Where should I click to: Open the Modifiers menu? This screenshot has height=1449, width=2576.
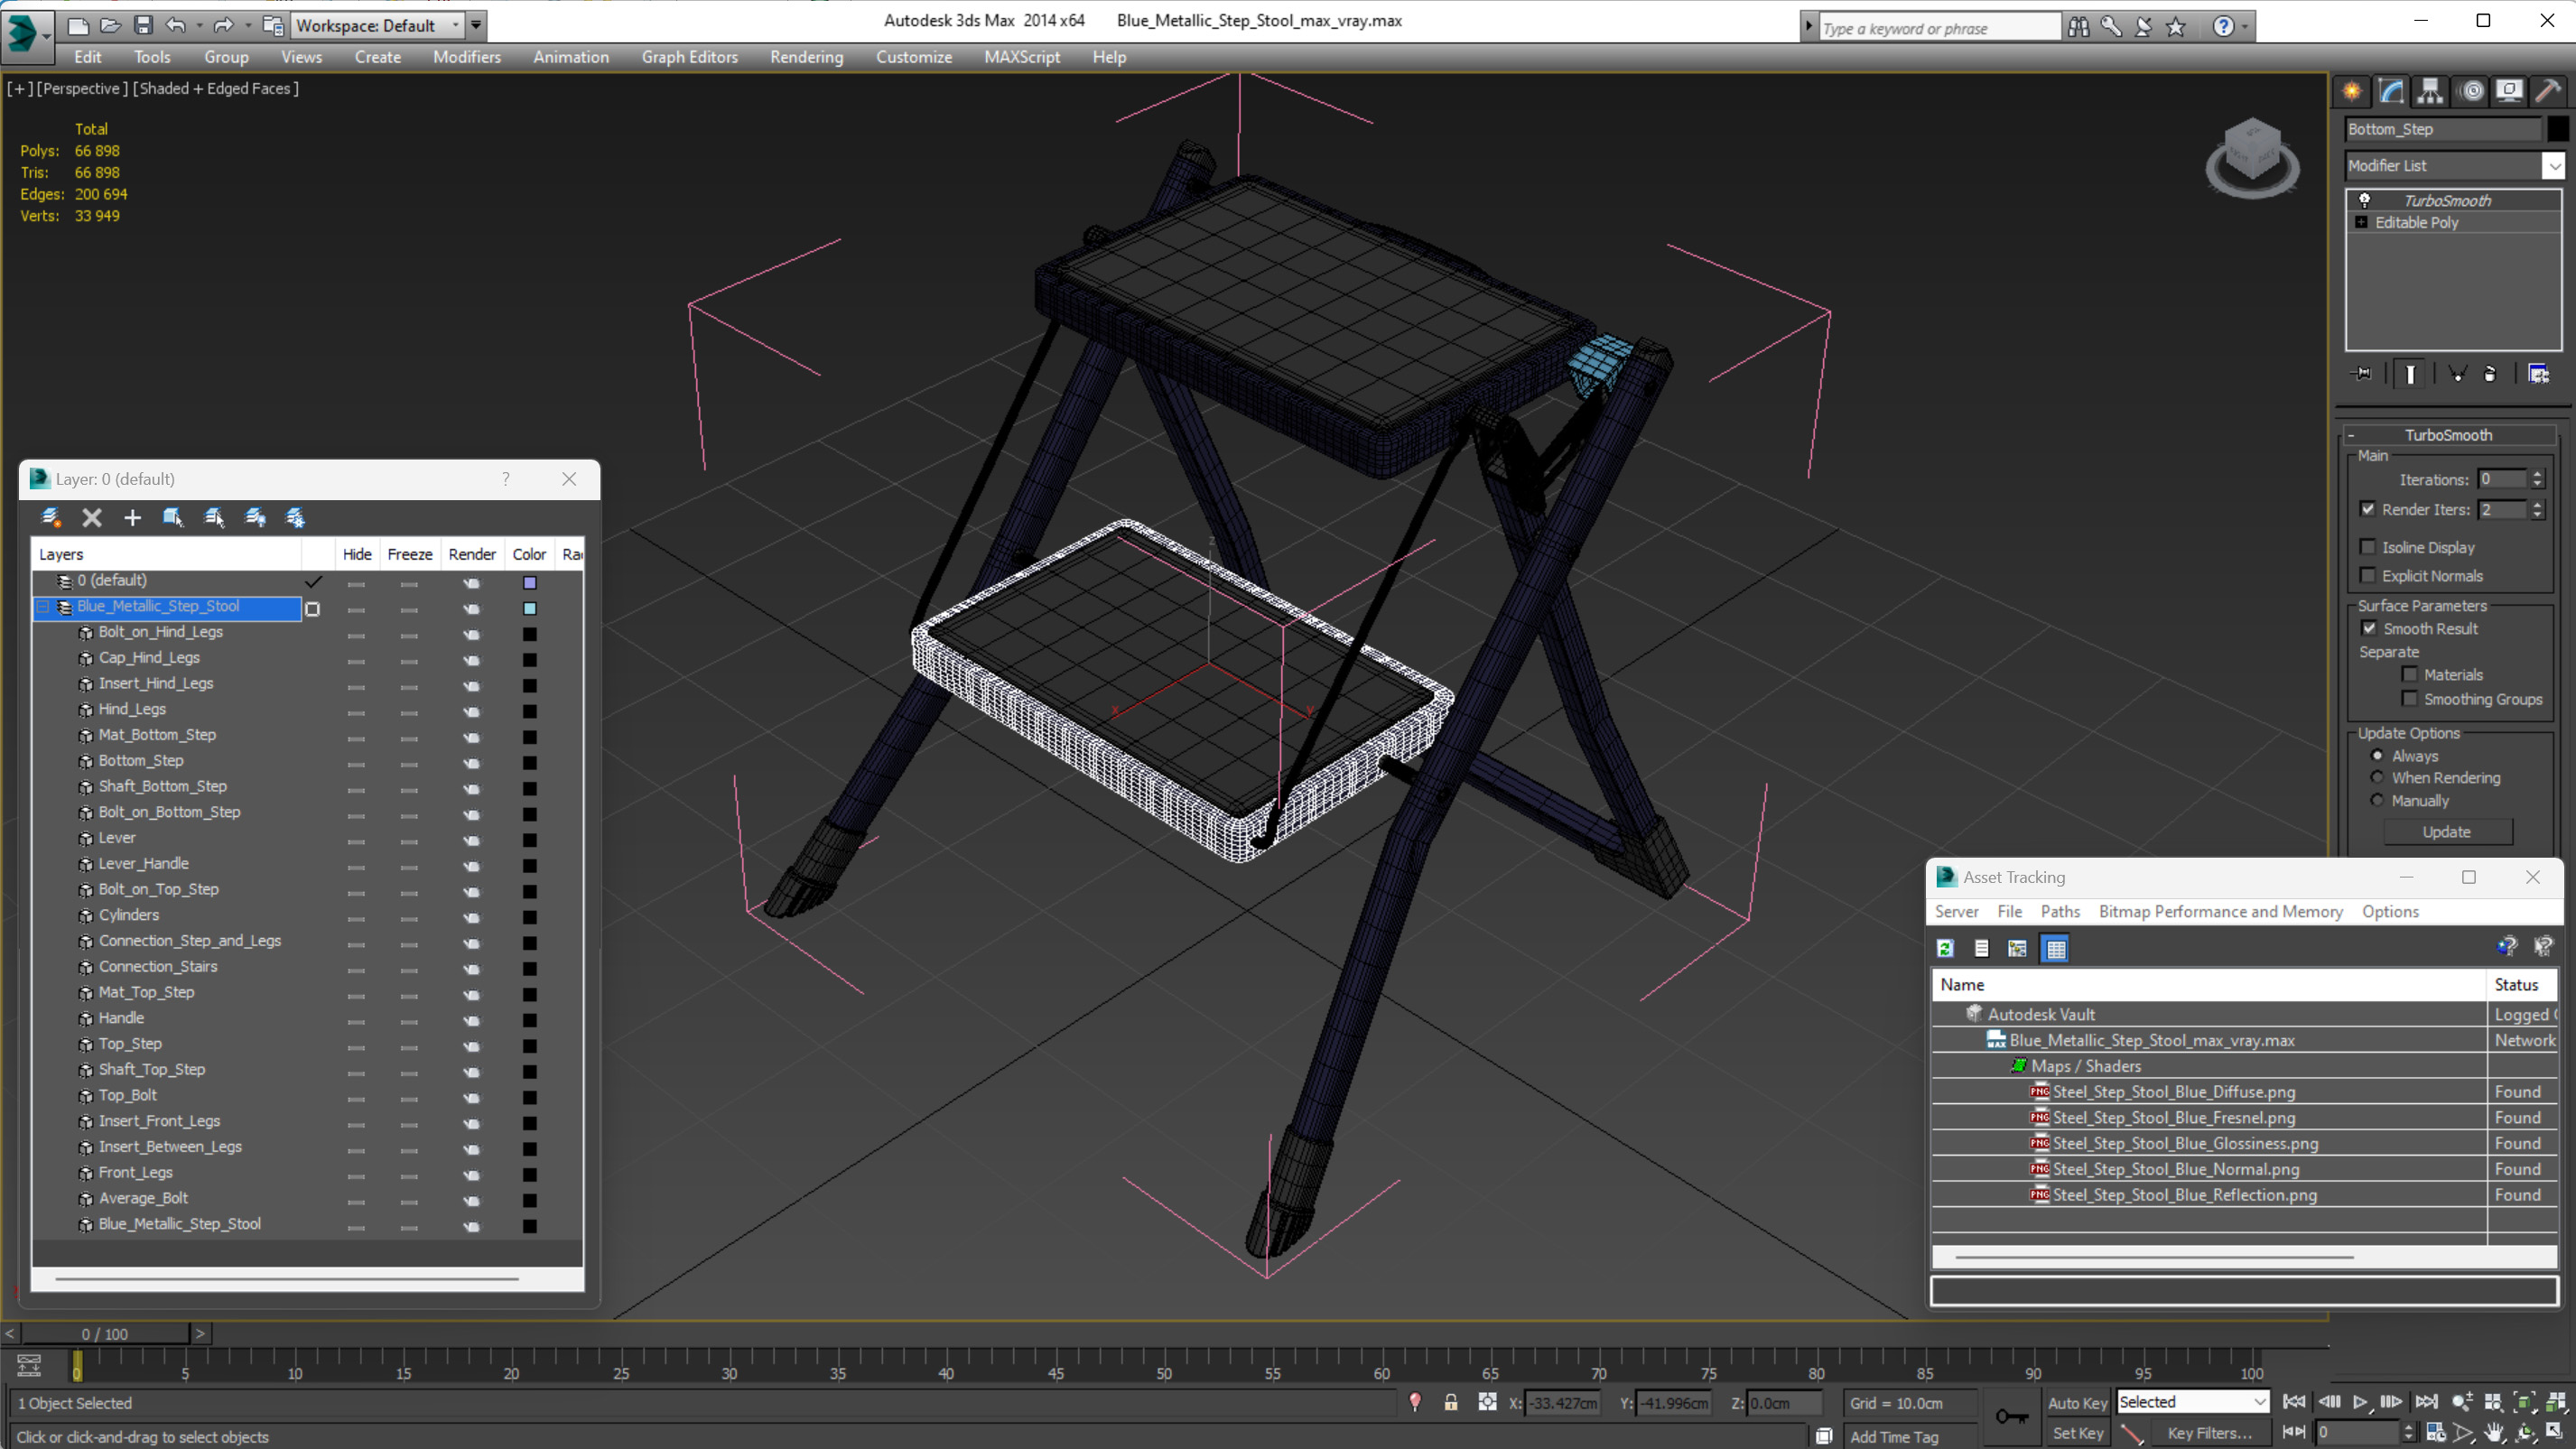467,57
